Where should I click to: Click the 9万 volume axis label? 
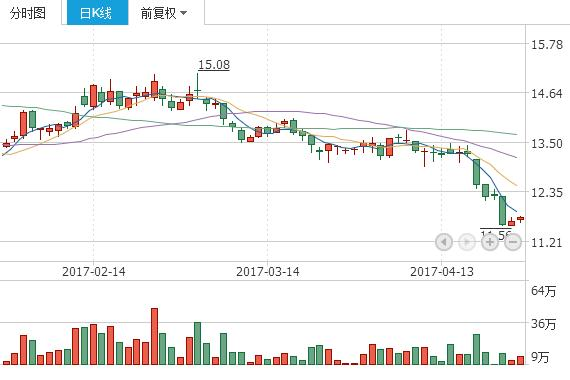[540, 357]
